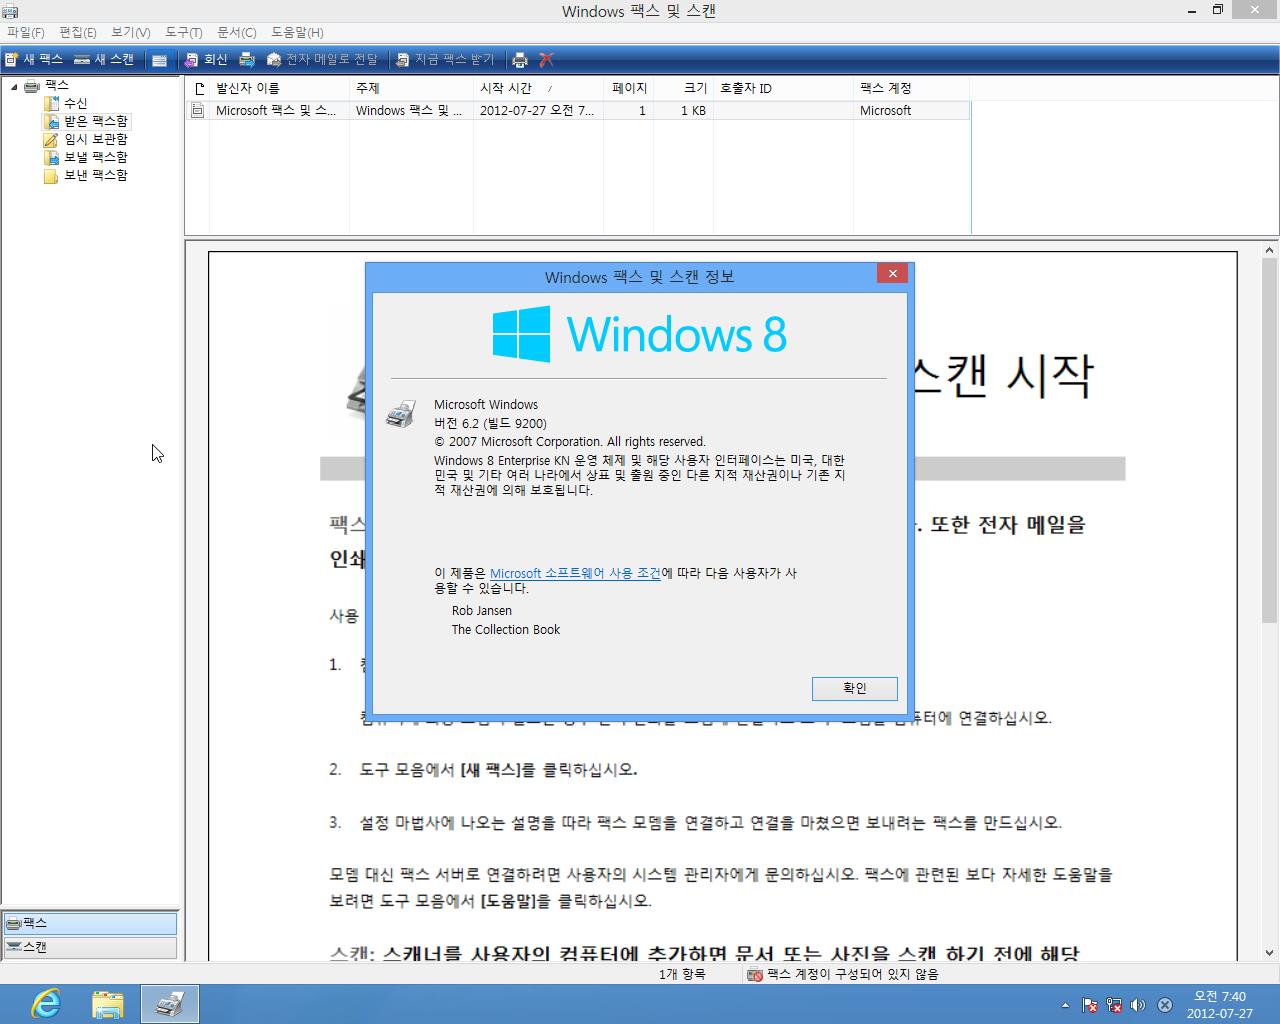Click the network status tray icon
This screenshot has width=1280, height=1024.
tap(1114, 1005)
